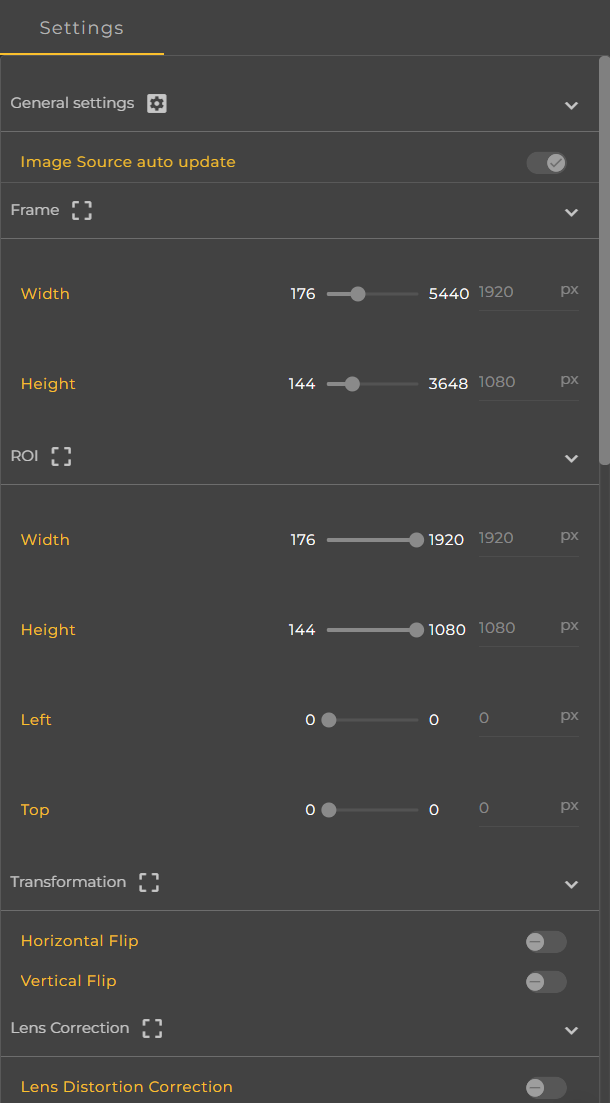Screen dimensions: 610x1103
Task: Collapse the ROI section chevron
Action: coord(571,458)
